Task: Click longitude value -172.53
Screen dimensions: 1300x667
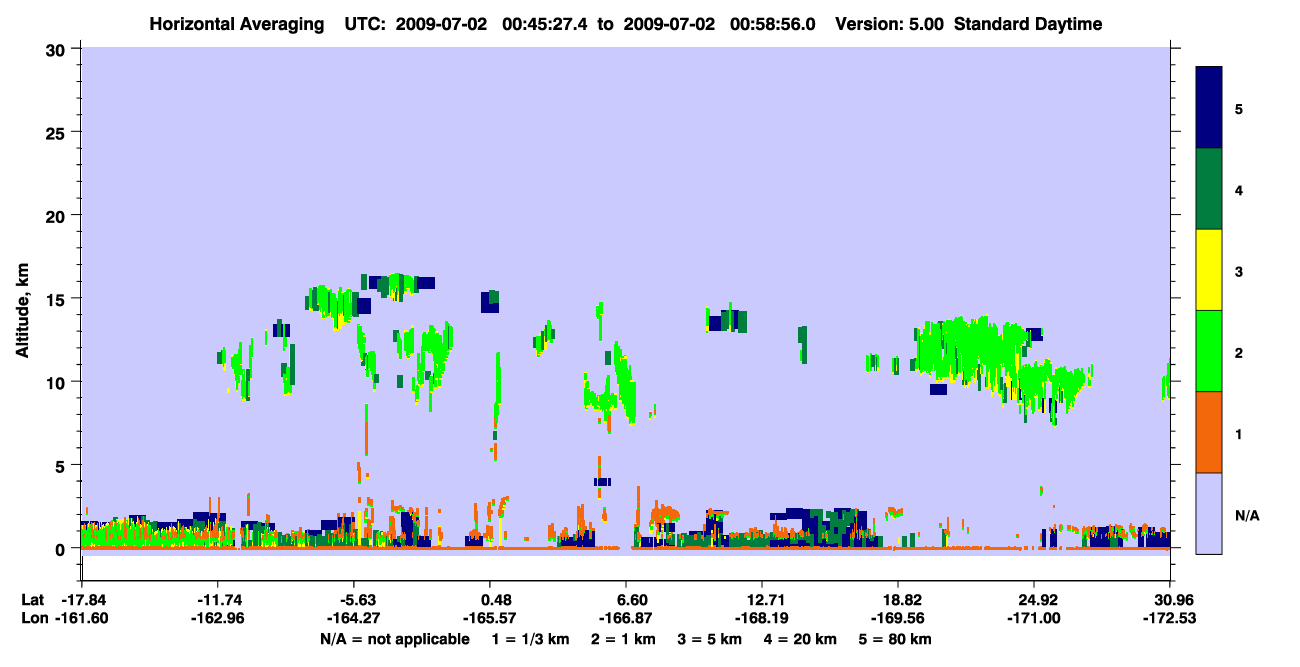Action: coord(1170,619)
